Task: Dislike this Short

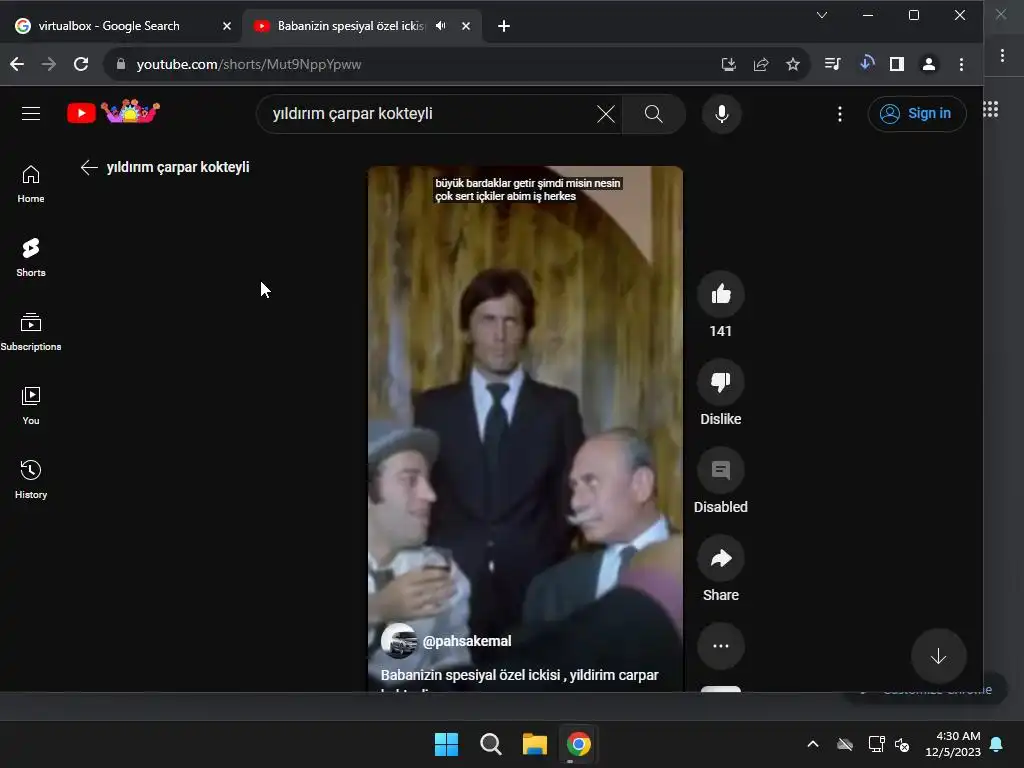Action: 721,382
